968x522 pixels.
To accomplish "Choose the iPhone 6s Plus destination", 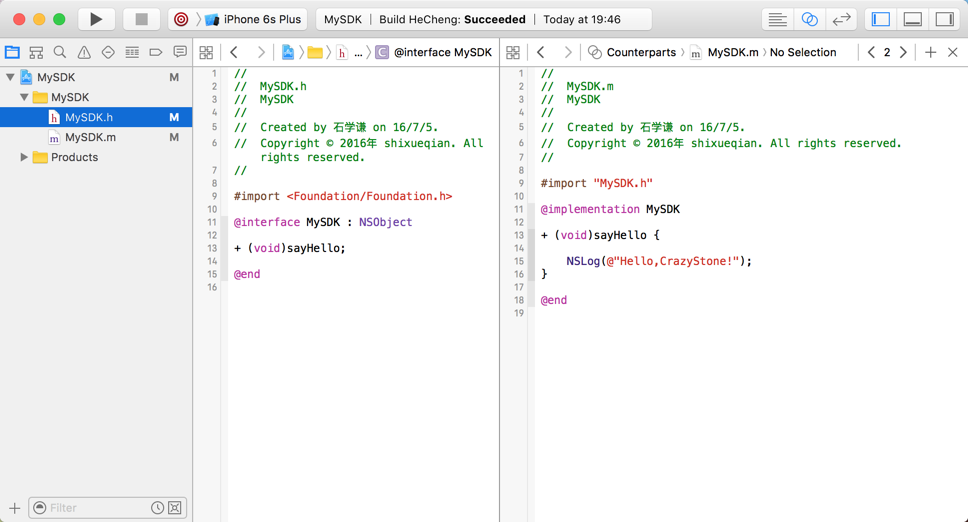I will pyautogui.click(x=253, y=19).
